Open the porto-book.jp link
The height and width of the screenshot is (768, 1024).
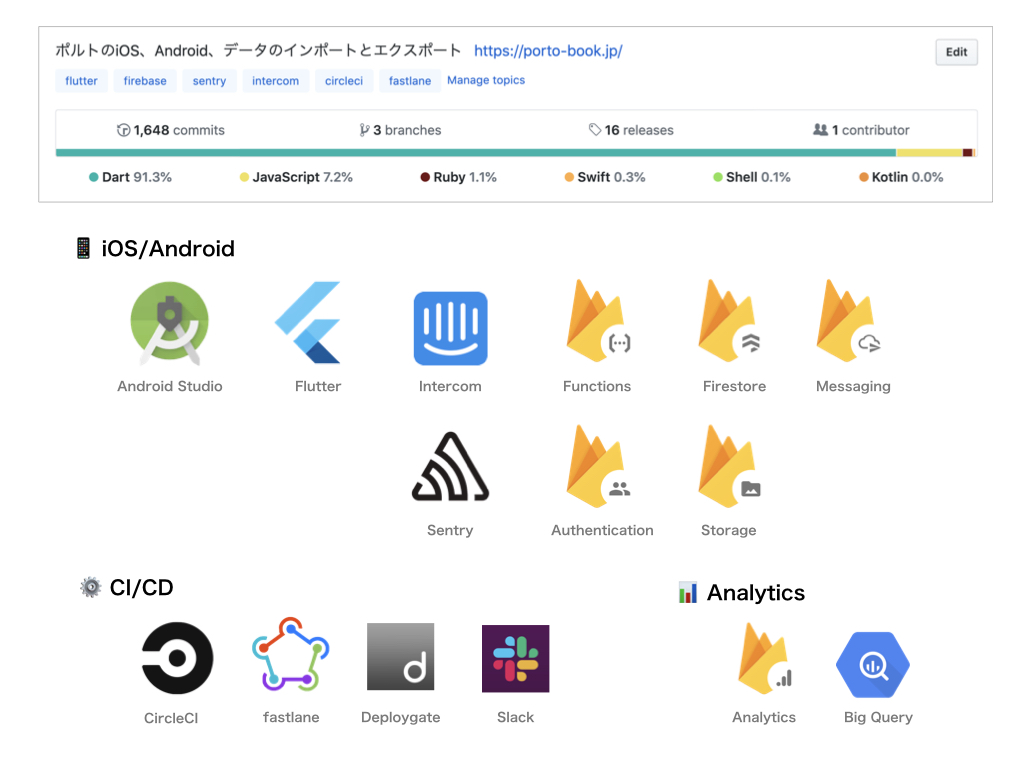[548, 51]
